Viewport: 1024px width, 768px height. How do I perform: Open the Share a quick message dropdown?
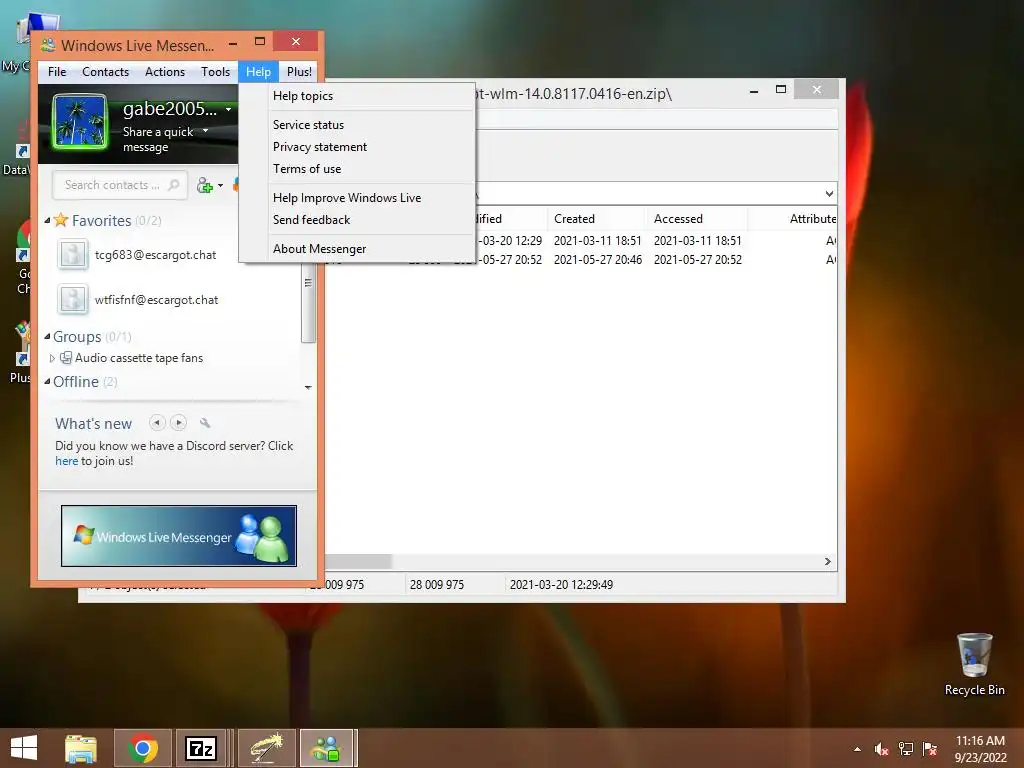pos(205,131)
